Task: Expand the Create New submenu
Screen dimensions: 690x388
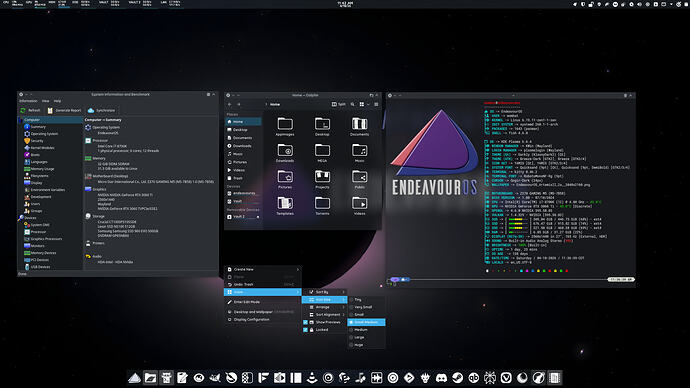Action: pos(263,269)
